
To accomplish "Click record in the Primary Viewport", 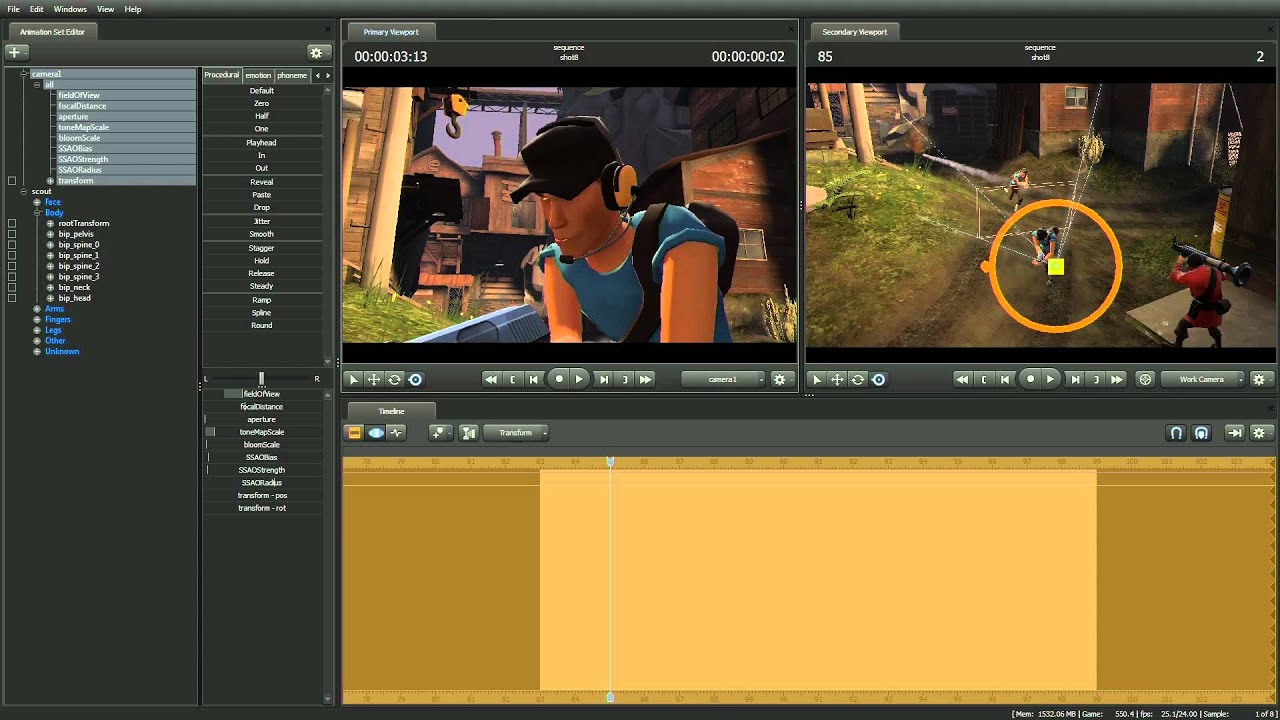I will click(x=559, y=380).
